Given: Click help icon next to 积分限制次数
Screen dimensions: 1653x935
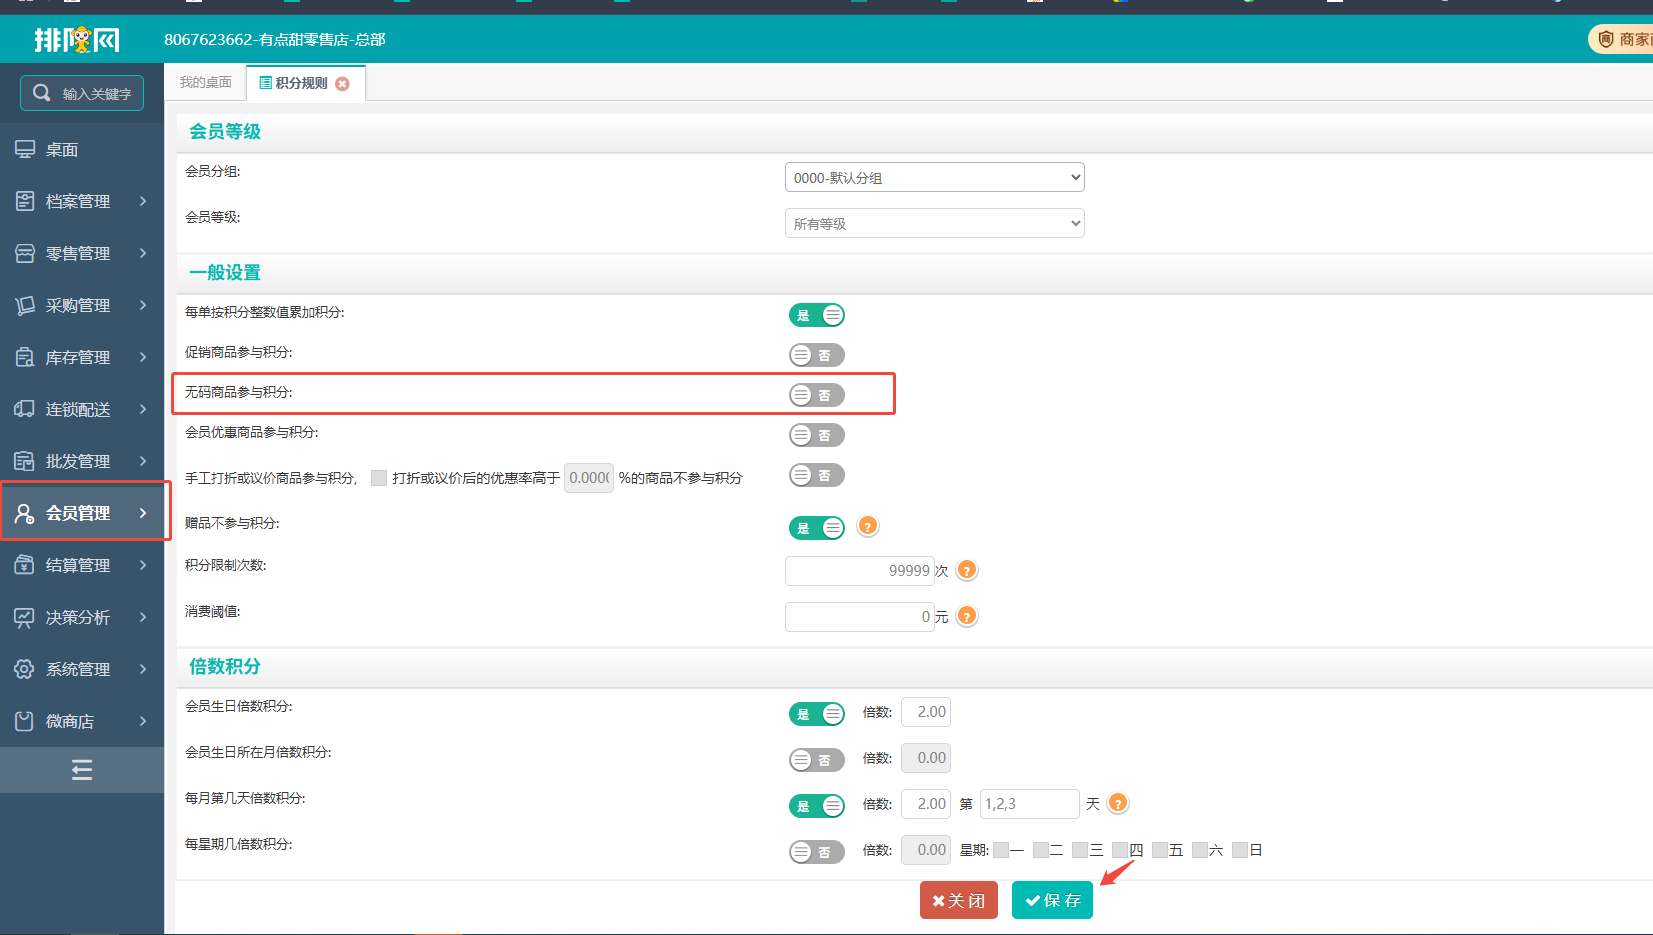Looking at the screenshot, I should (966, 570).
